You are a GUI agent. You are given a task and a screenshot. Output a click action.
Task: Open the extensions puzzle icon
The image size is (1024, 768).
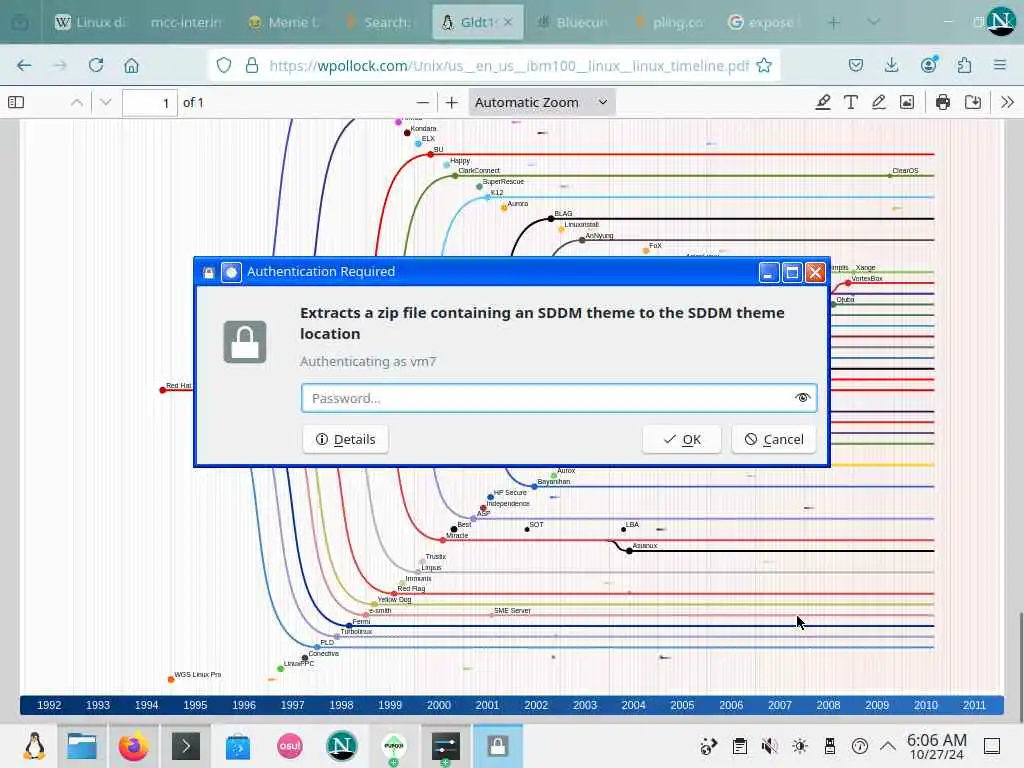pos(964,65)
